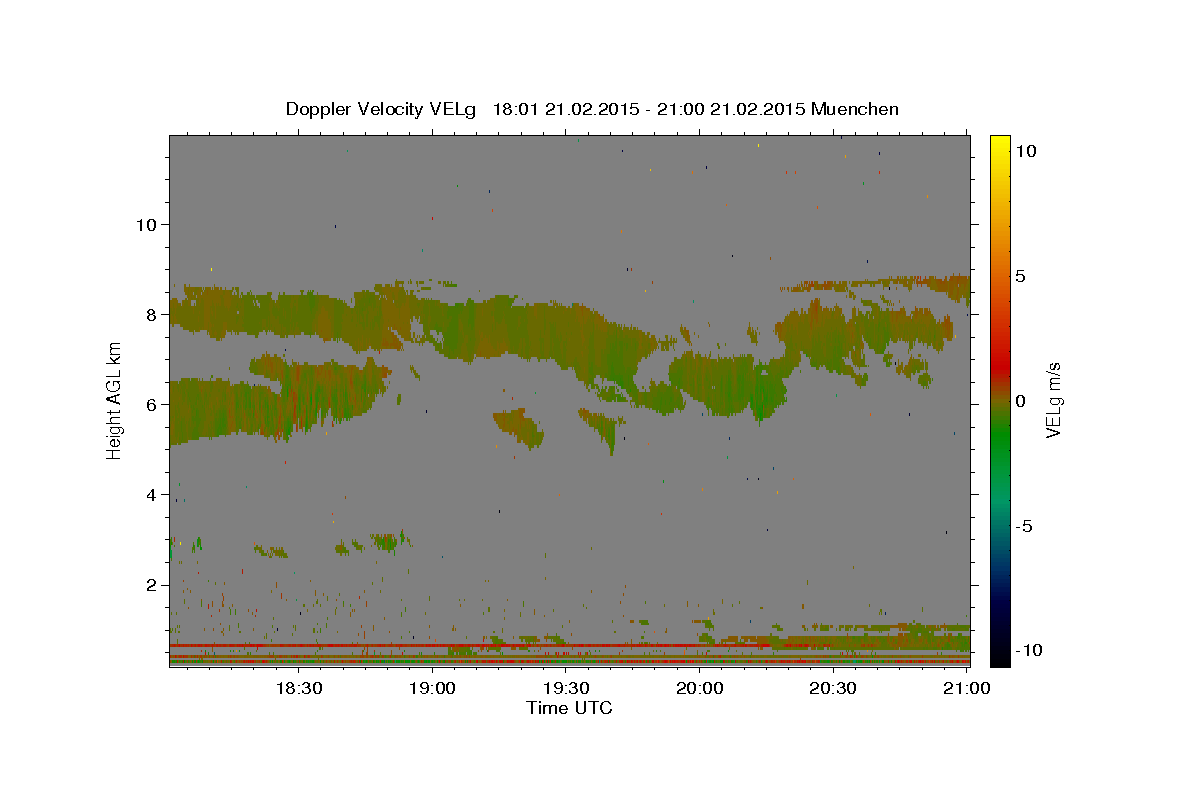Click the height axis label 6
Screen dimensions: 1200x800
[x=152, y=404]
